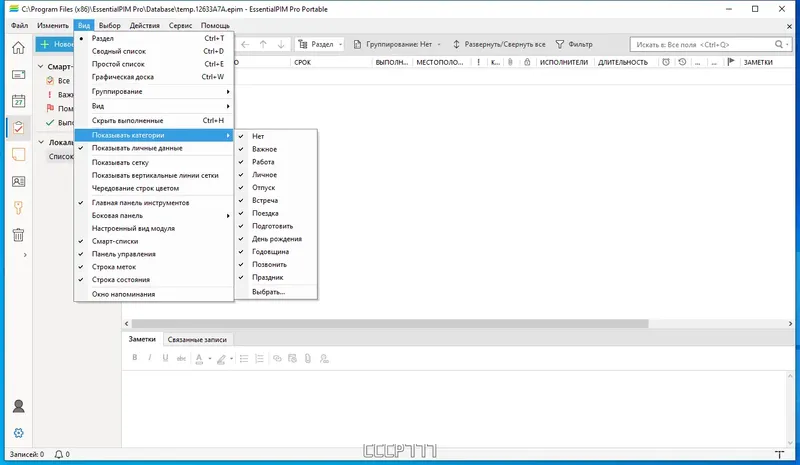Sort by the lock private column header

tap(527, 62)
